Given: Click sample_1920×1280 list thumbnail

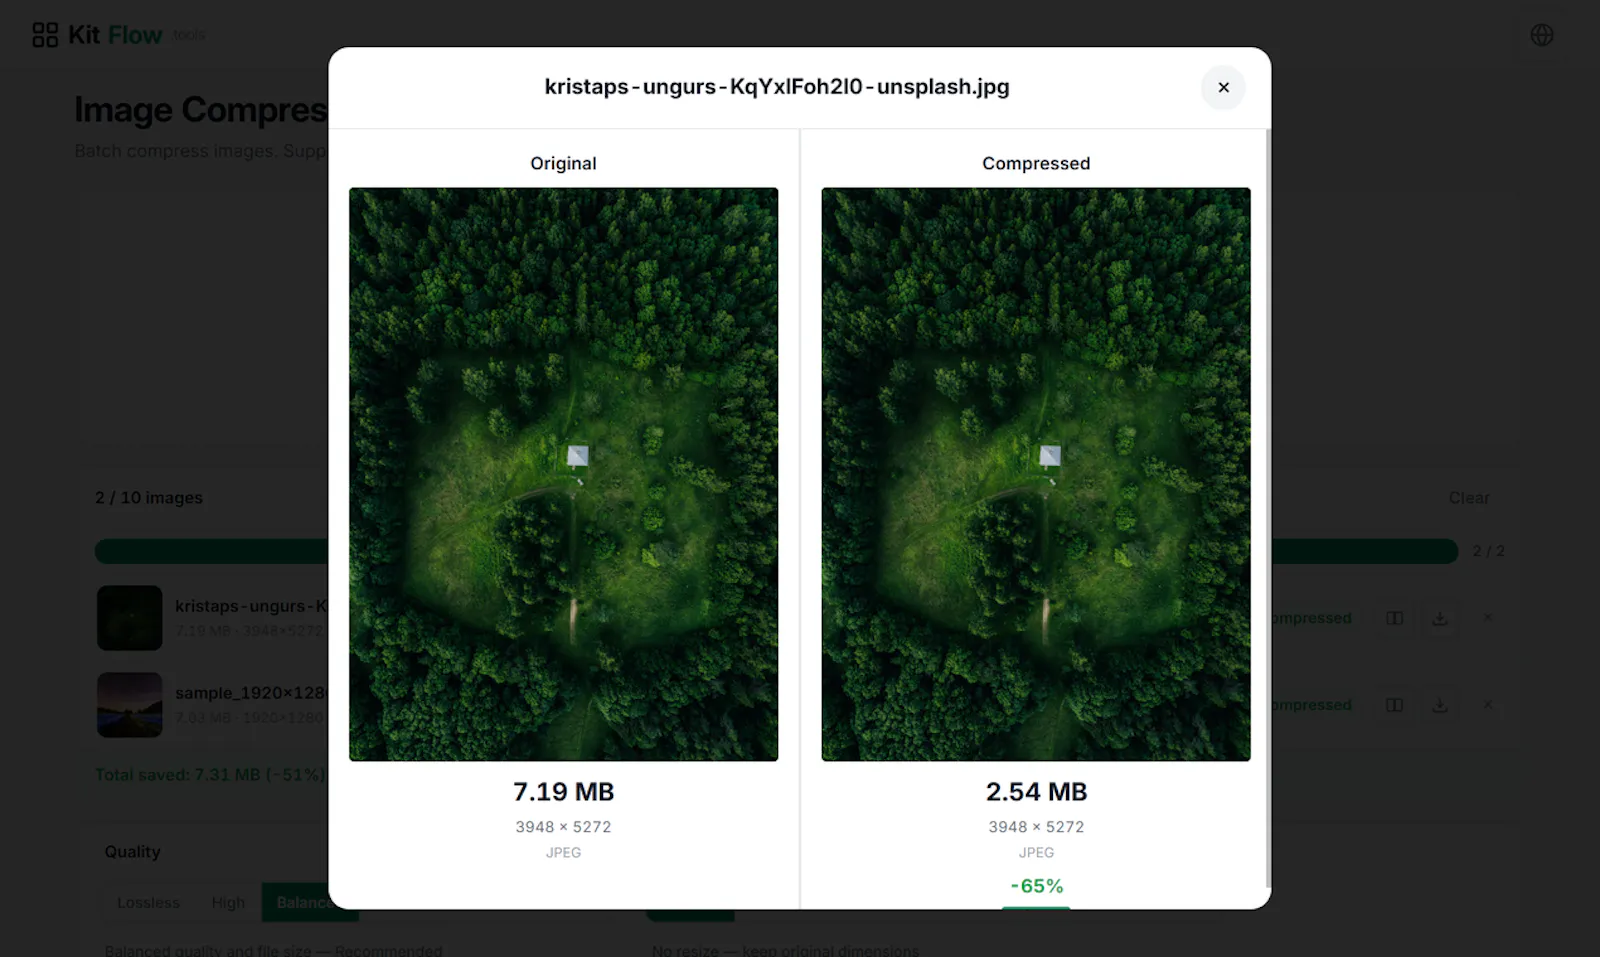Looking at the screenshot, I should click(130, 705).
